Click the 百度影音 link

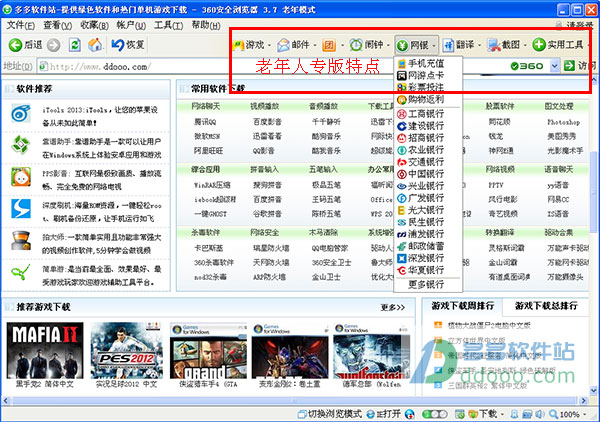coord(267,122)
